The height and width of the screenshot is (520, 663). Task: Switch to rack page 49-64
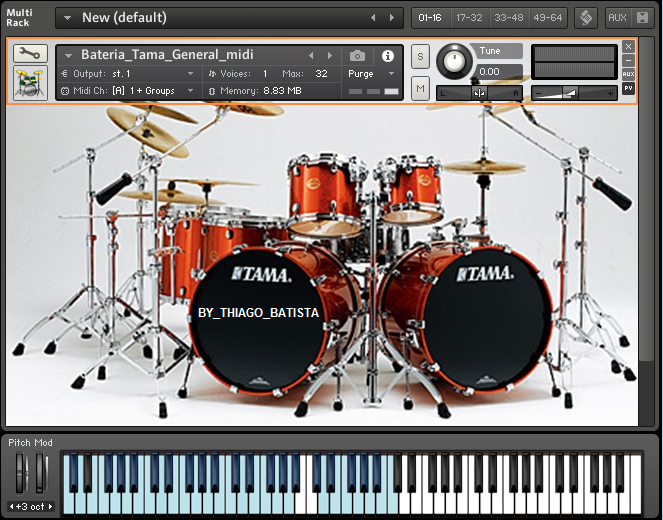[548, 18]
